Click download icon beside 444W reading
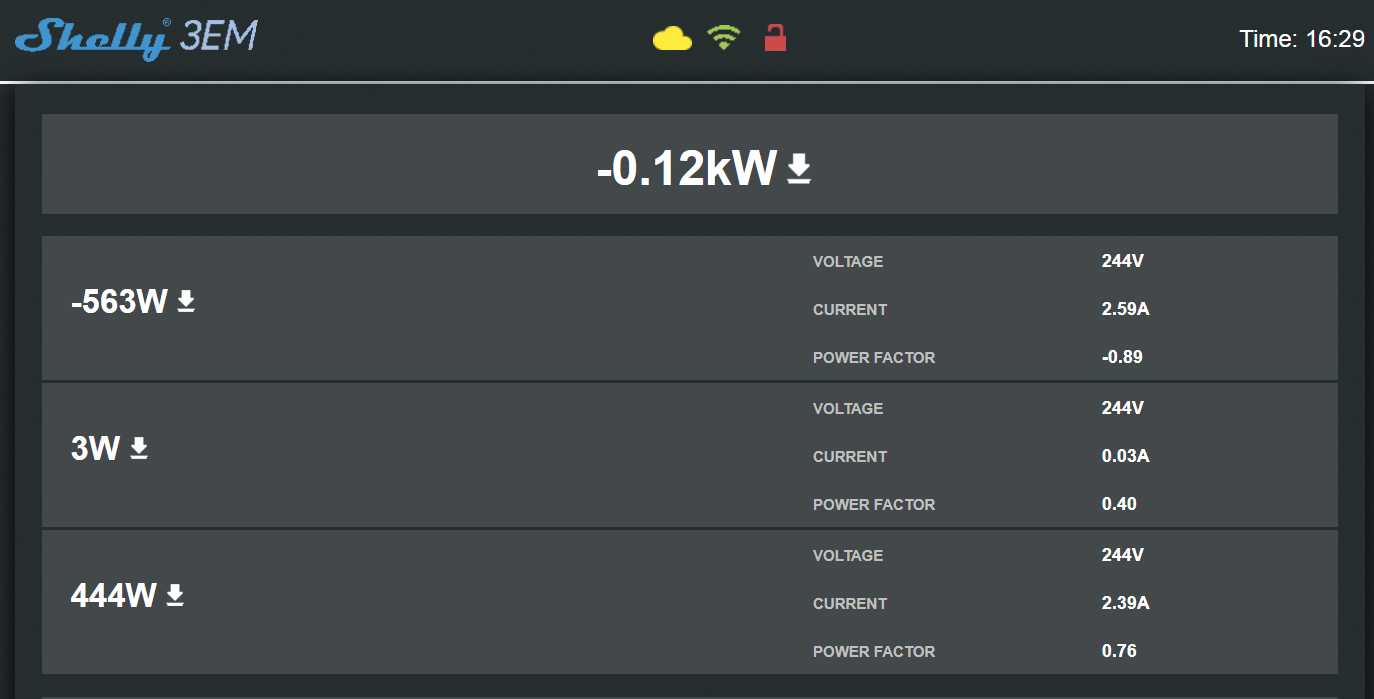The height and width of the screenshot is (699, 1374). (x=175, y=595)
